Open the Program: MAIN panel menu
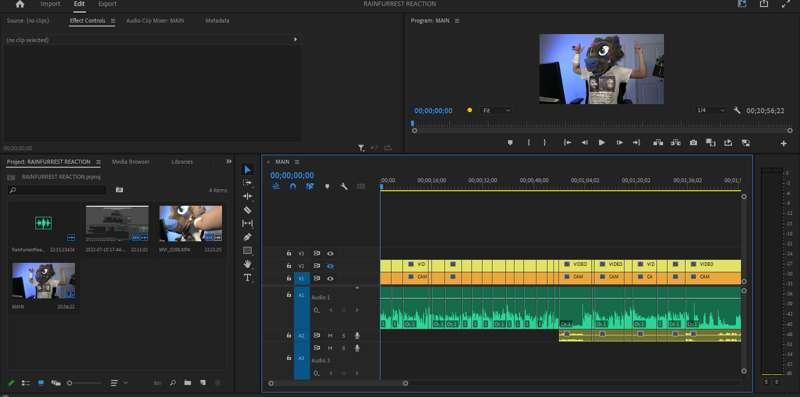The image size is (800, 397). [x=457, y=21]
